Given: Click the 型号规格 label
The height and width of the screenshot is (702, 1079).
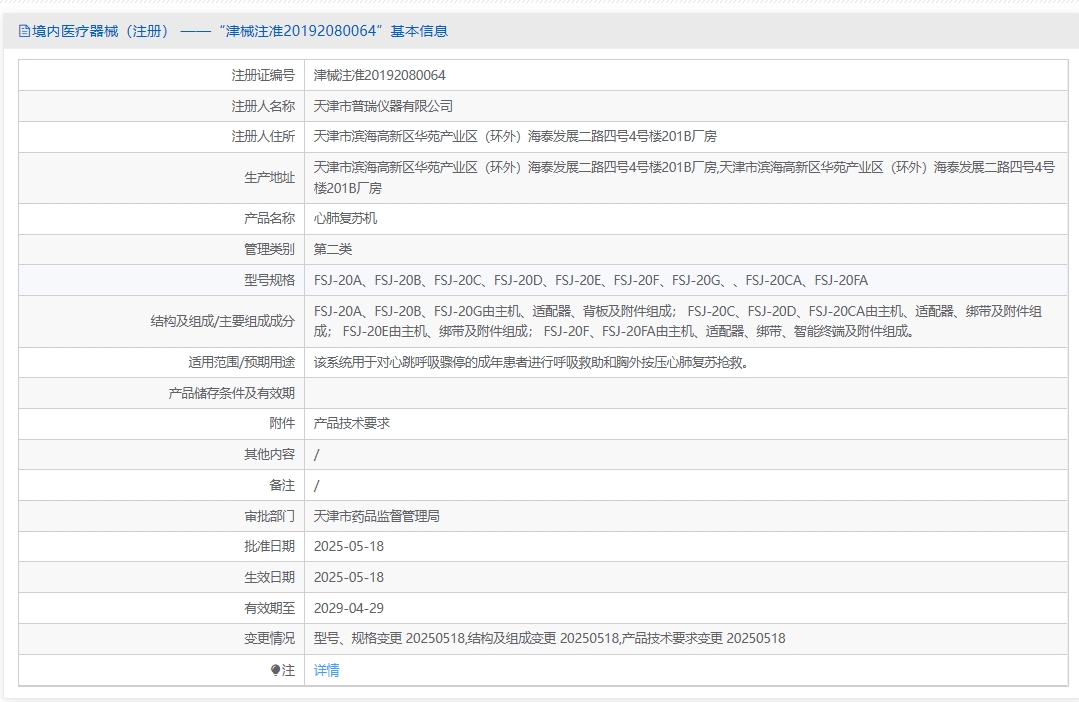Looking at the screenshot, I should click(x=269, y=280).
